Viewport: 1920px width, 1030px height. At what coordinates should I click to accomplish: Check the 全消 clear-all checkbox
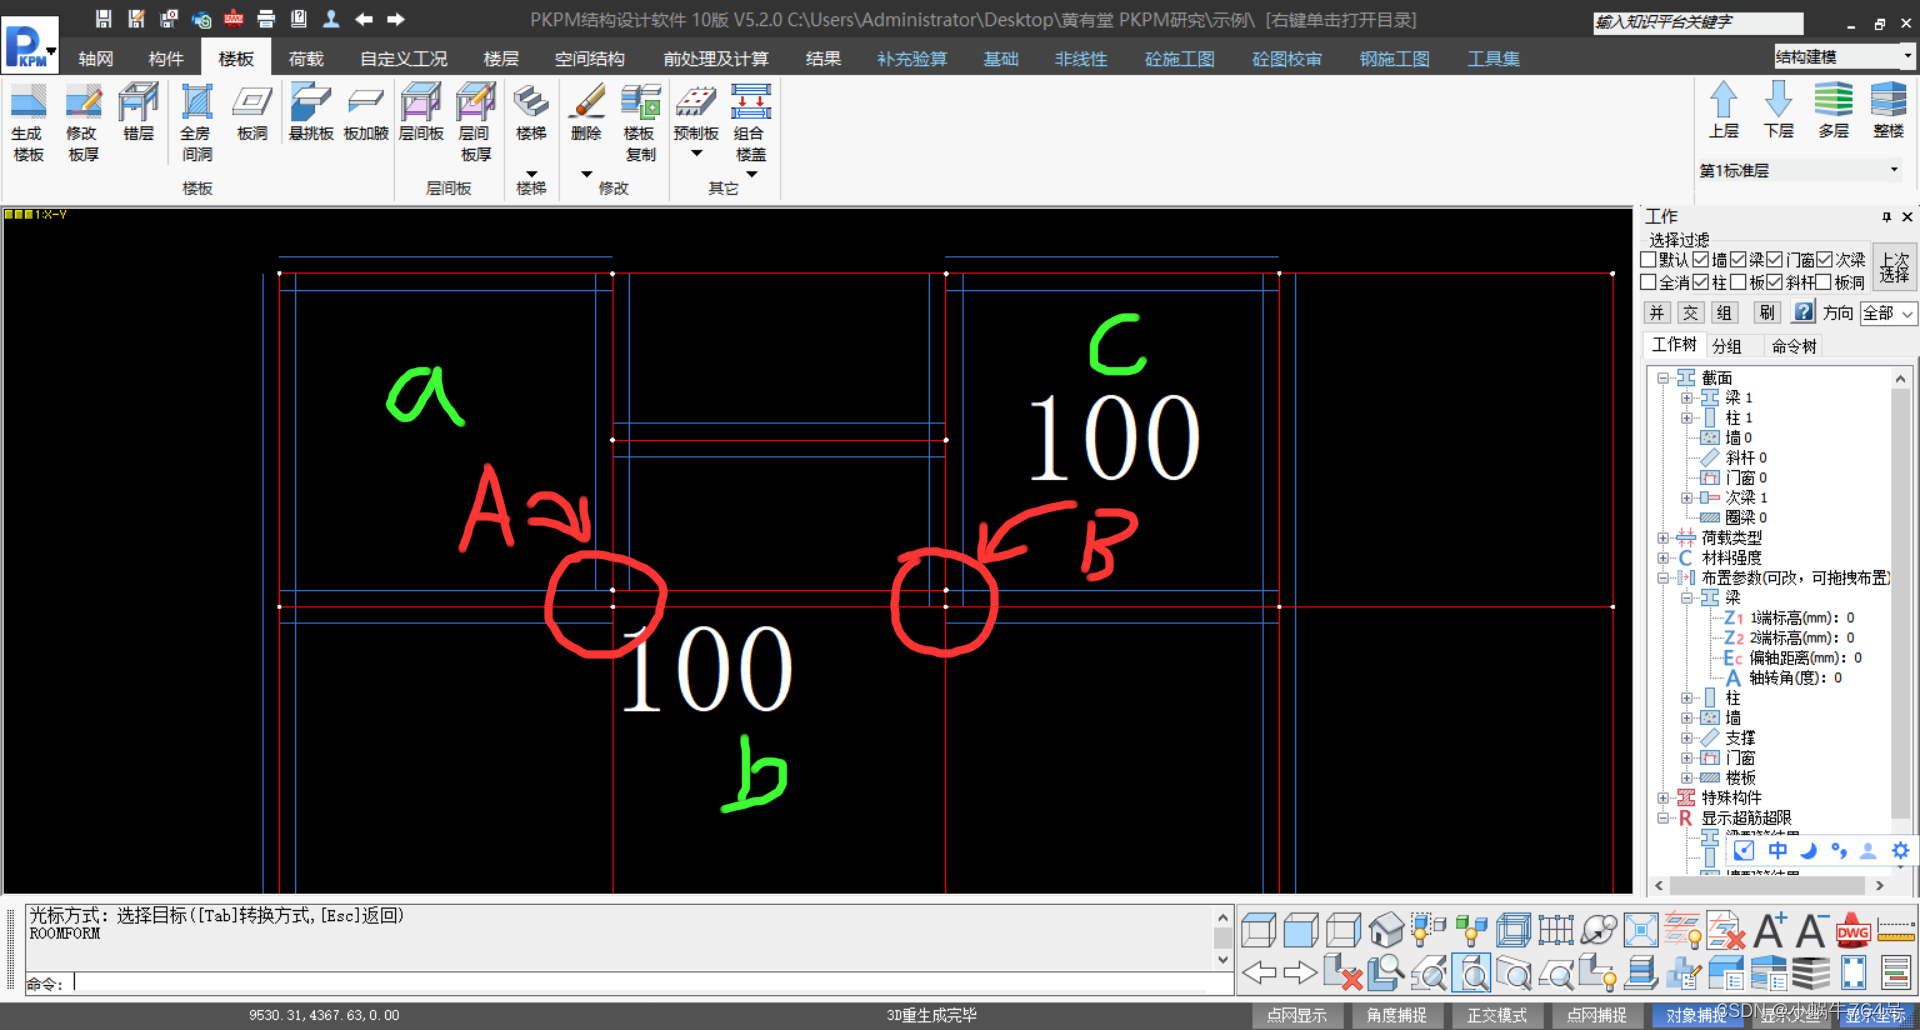pos(1648,283)
